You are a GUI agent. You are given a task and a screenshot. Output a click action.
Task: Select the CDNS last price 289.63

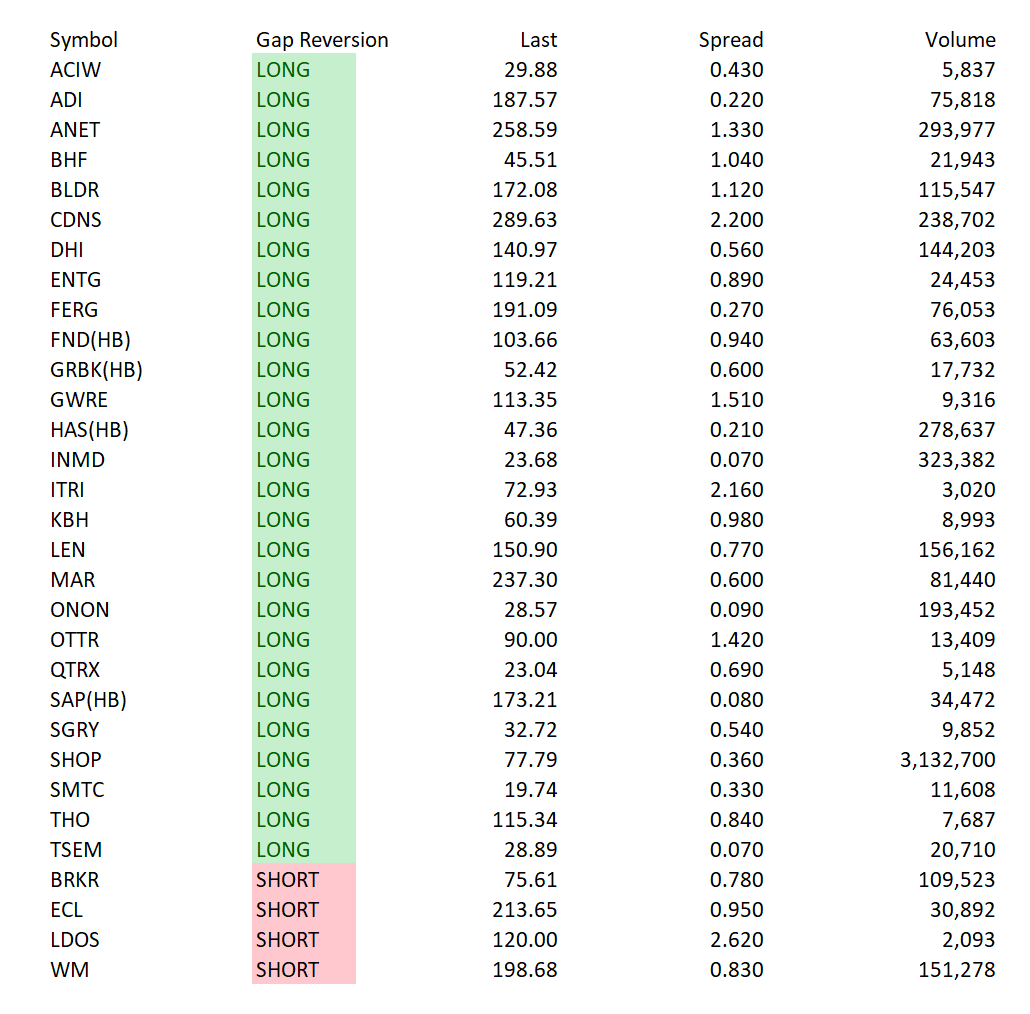coord(524,219)
